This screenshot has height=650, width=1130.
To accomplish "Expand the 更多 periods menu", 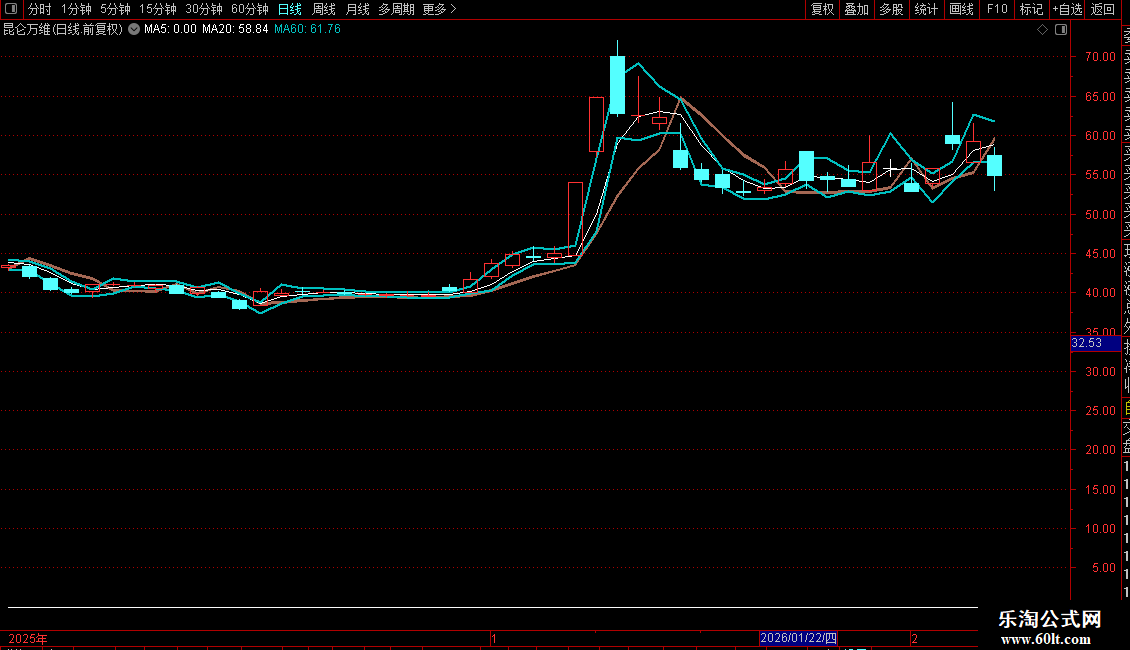I will tap(439, 9).
